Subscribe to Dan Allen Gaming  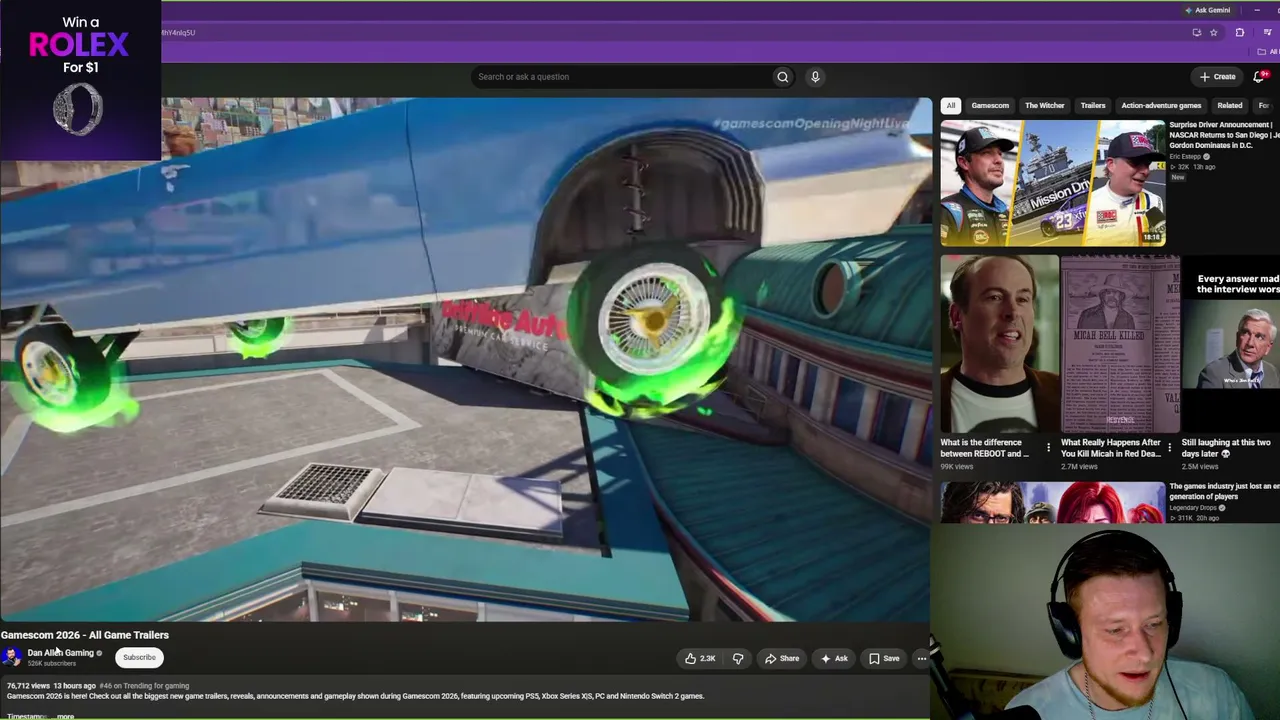[139, 657]
